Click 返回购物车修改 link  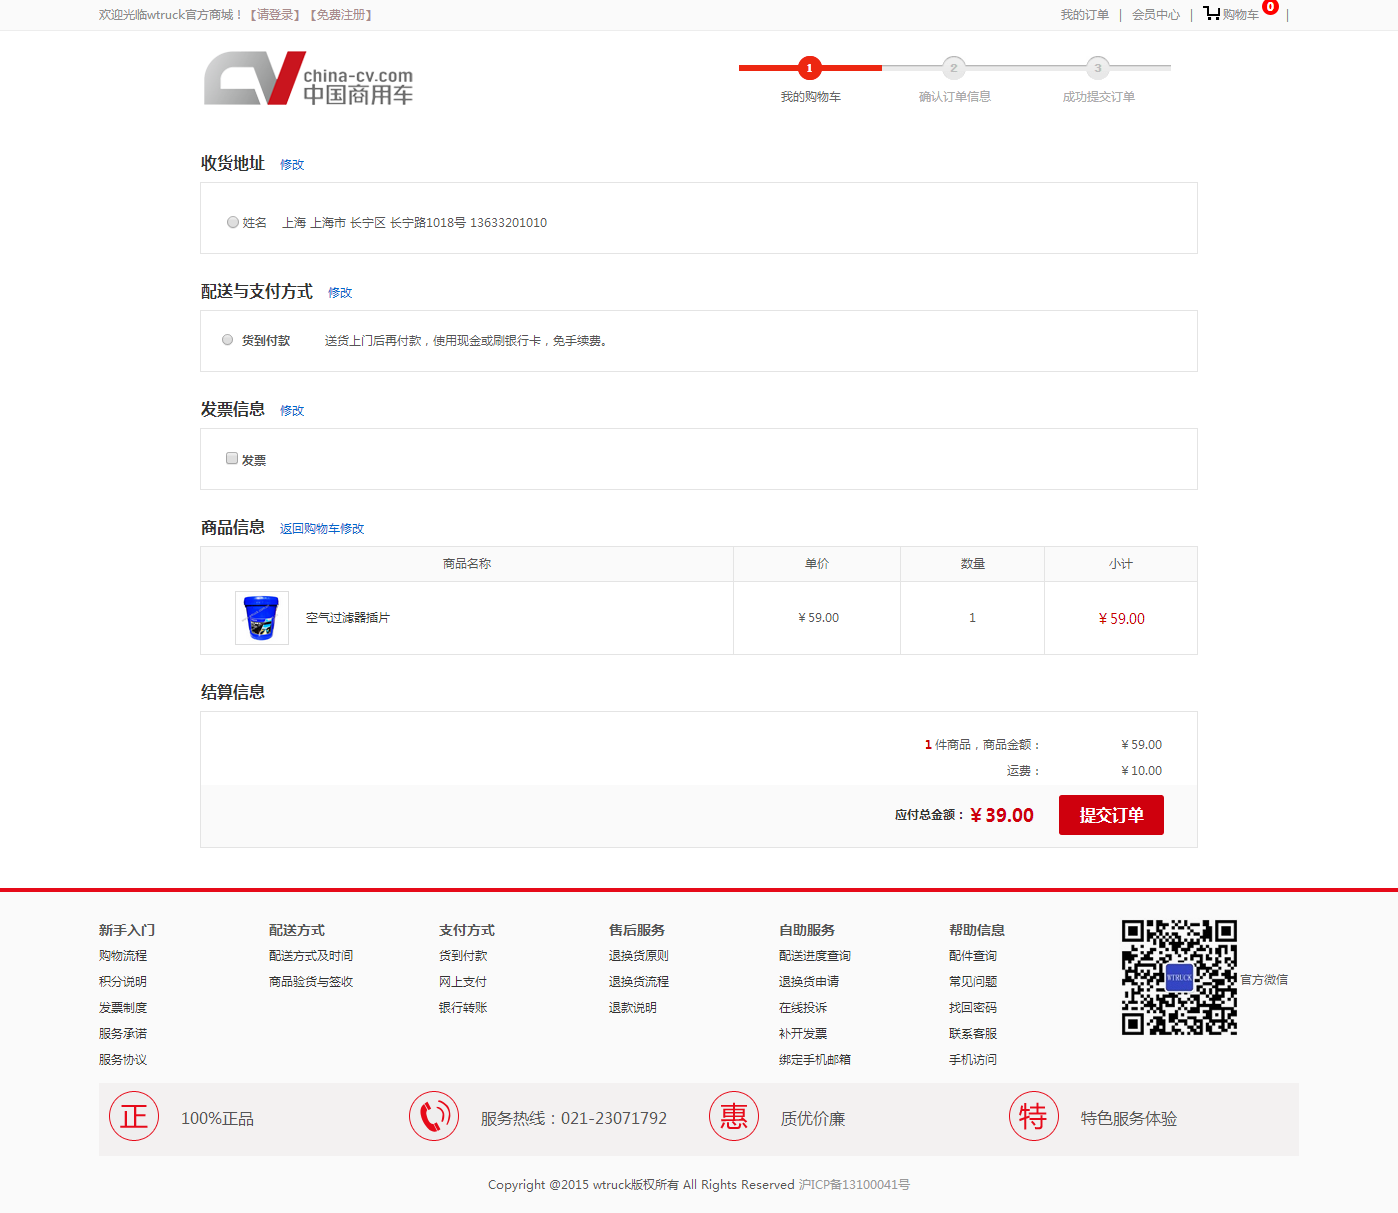[322, 529]
